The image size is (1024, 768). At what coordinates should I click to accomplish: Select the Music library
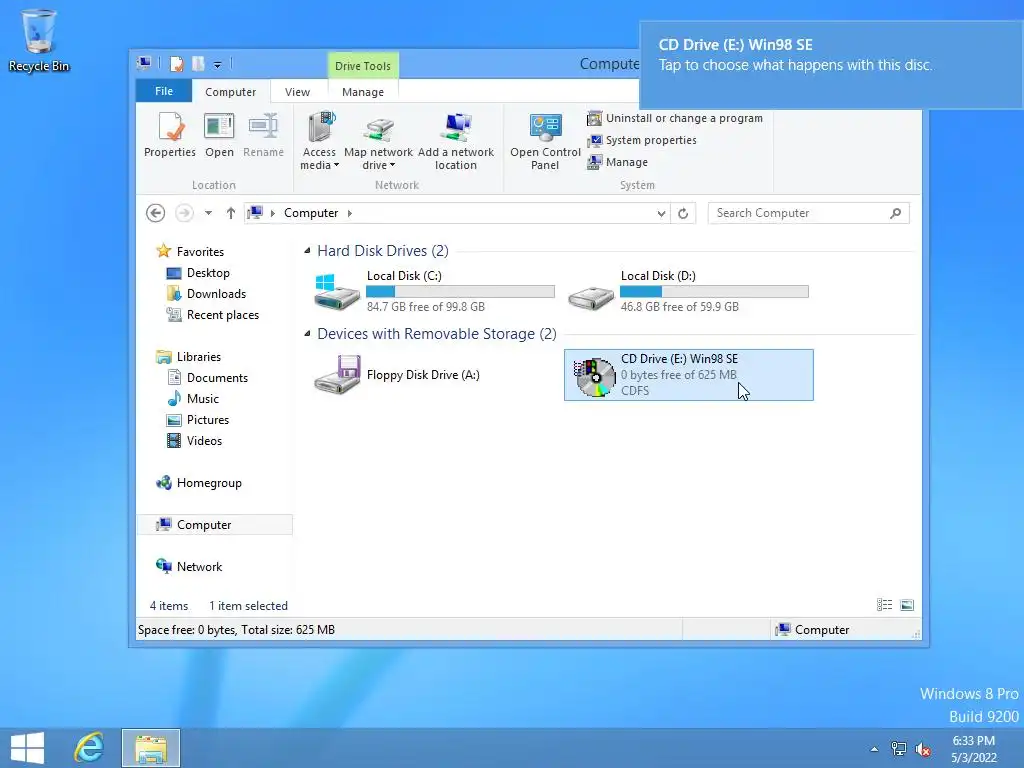coord(193,398)
